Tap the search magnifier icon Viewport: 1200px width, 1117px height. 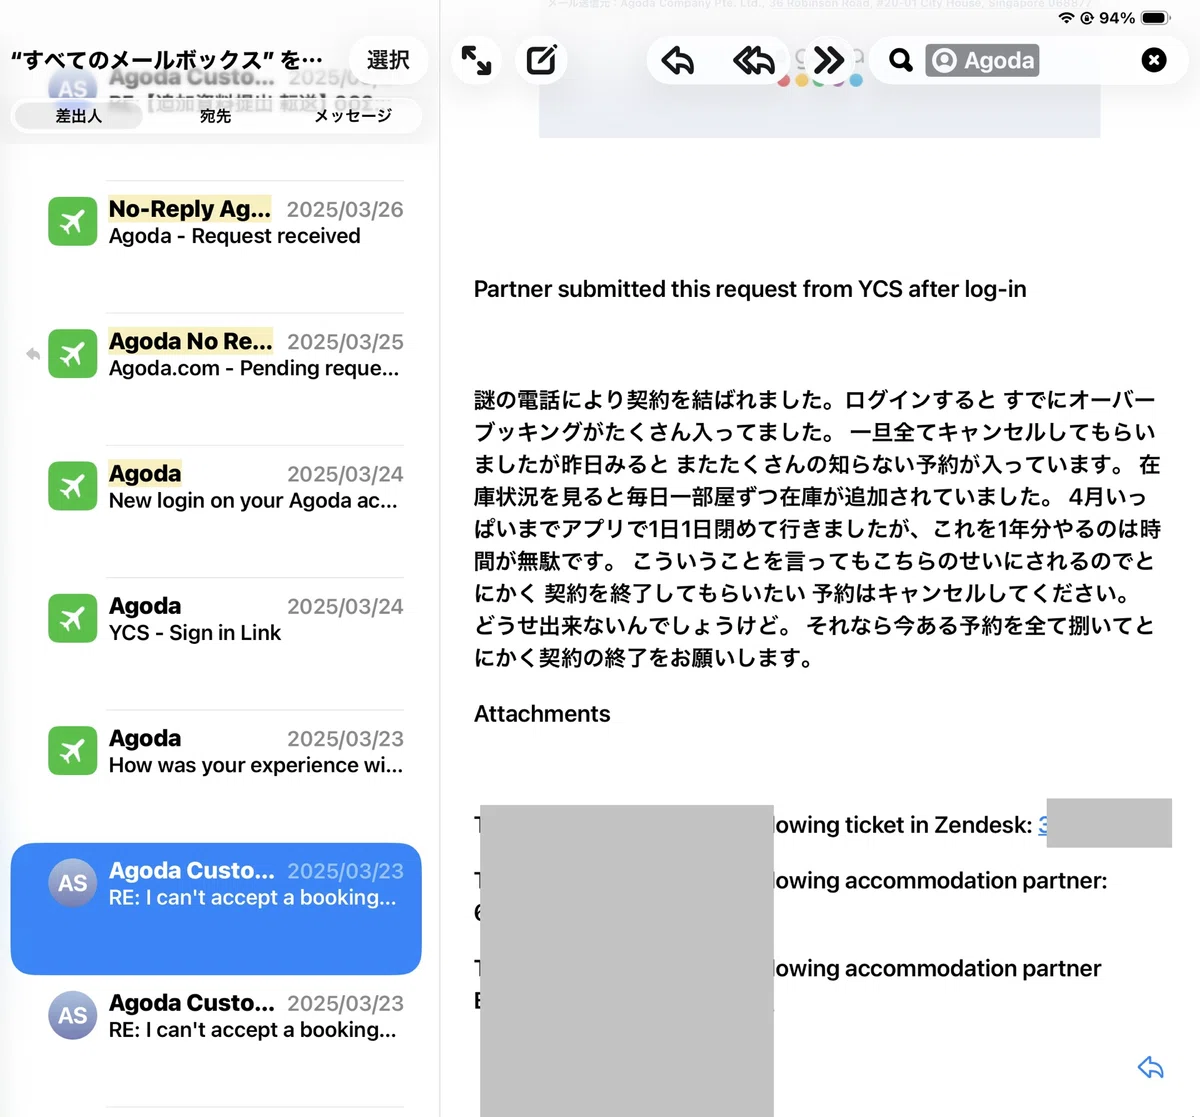click(900, 61)
